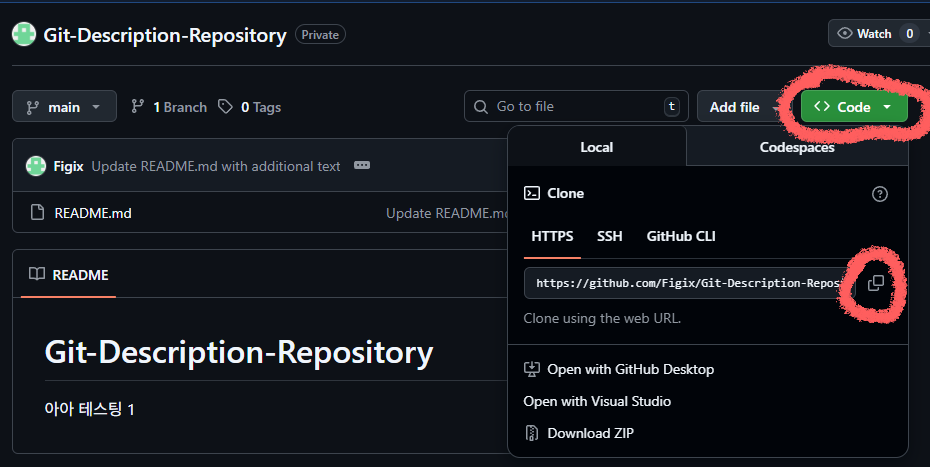Viewport: 930px width, 467px height.
Task: Choose the GitHub CLI clone option
Action: [681, 236]
